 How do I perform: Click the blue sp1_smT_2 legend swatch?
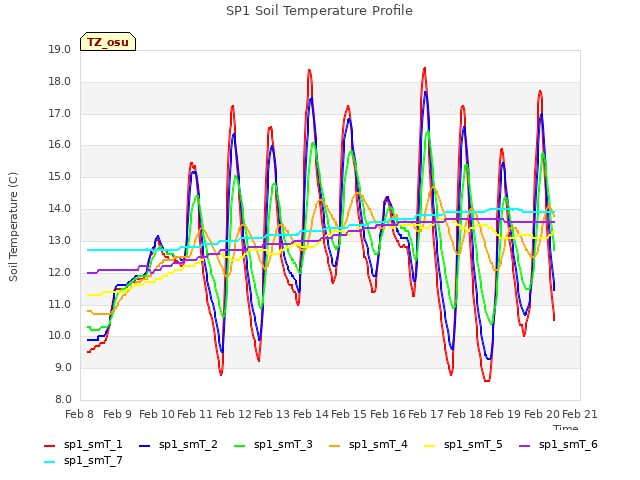point(144,446)
